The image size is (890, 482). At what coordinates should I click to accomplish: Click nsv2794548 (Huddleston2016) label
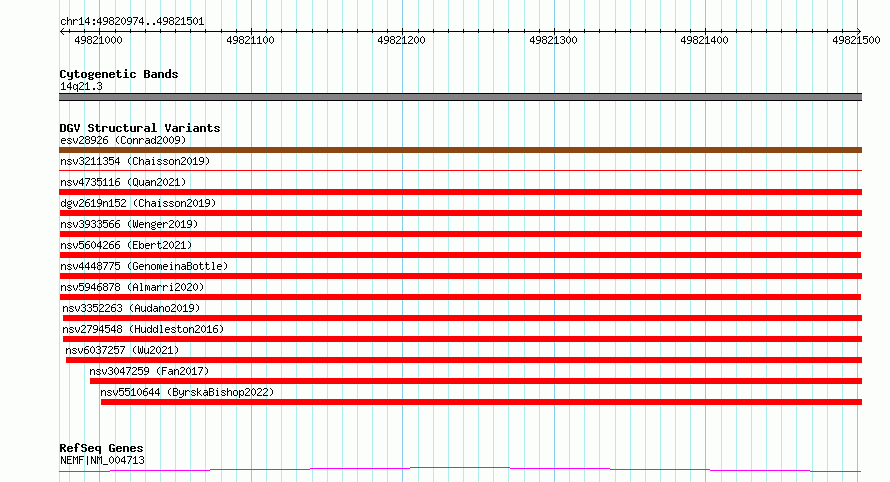143,329
